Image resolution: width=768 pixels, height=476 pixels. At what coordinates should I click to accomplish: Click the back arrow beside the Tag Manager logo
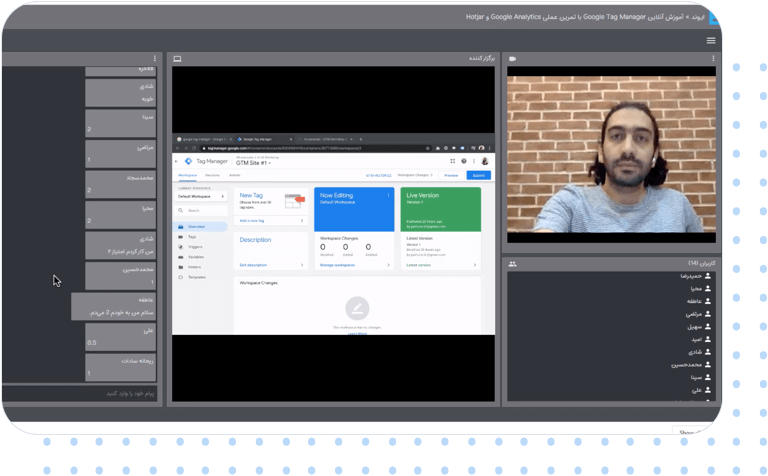(176, 161)
